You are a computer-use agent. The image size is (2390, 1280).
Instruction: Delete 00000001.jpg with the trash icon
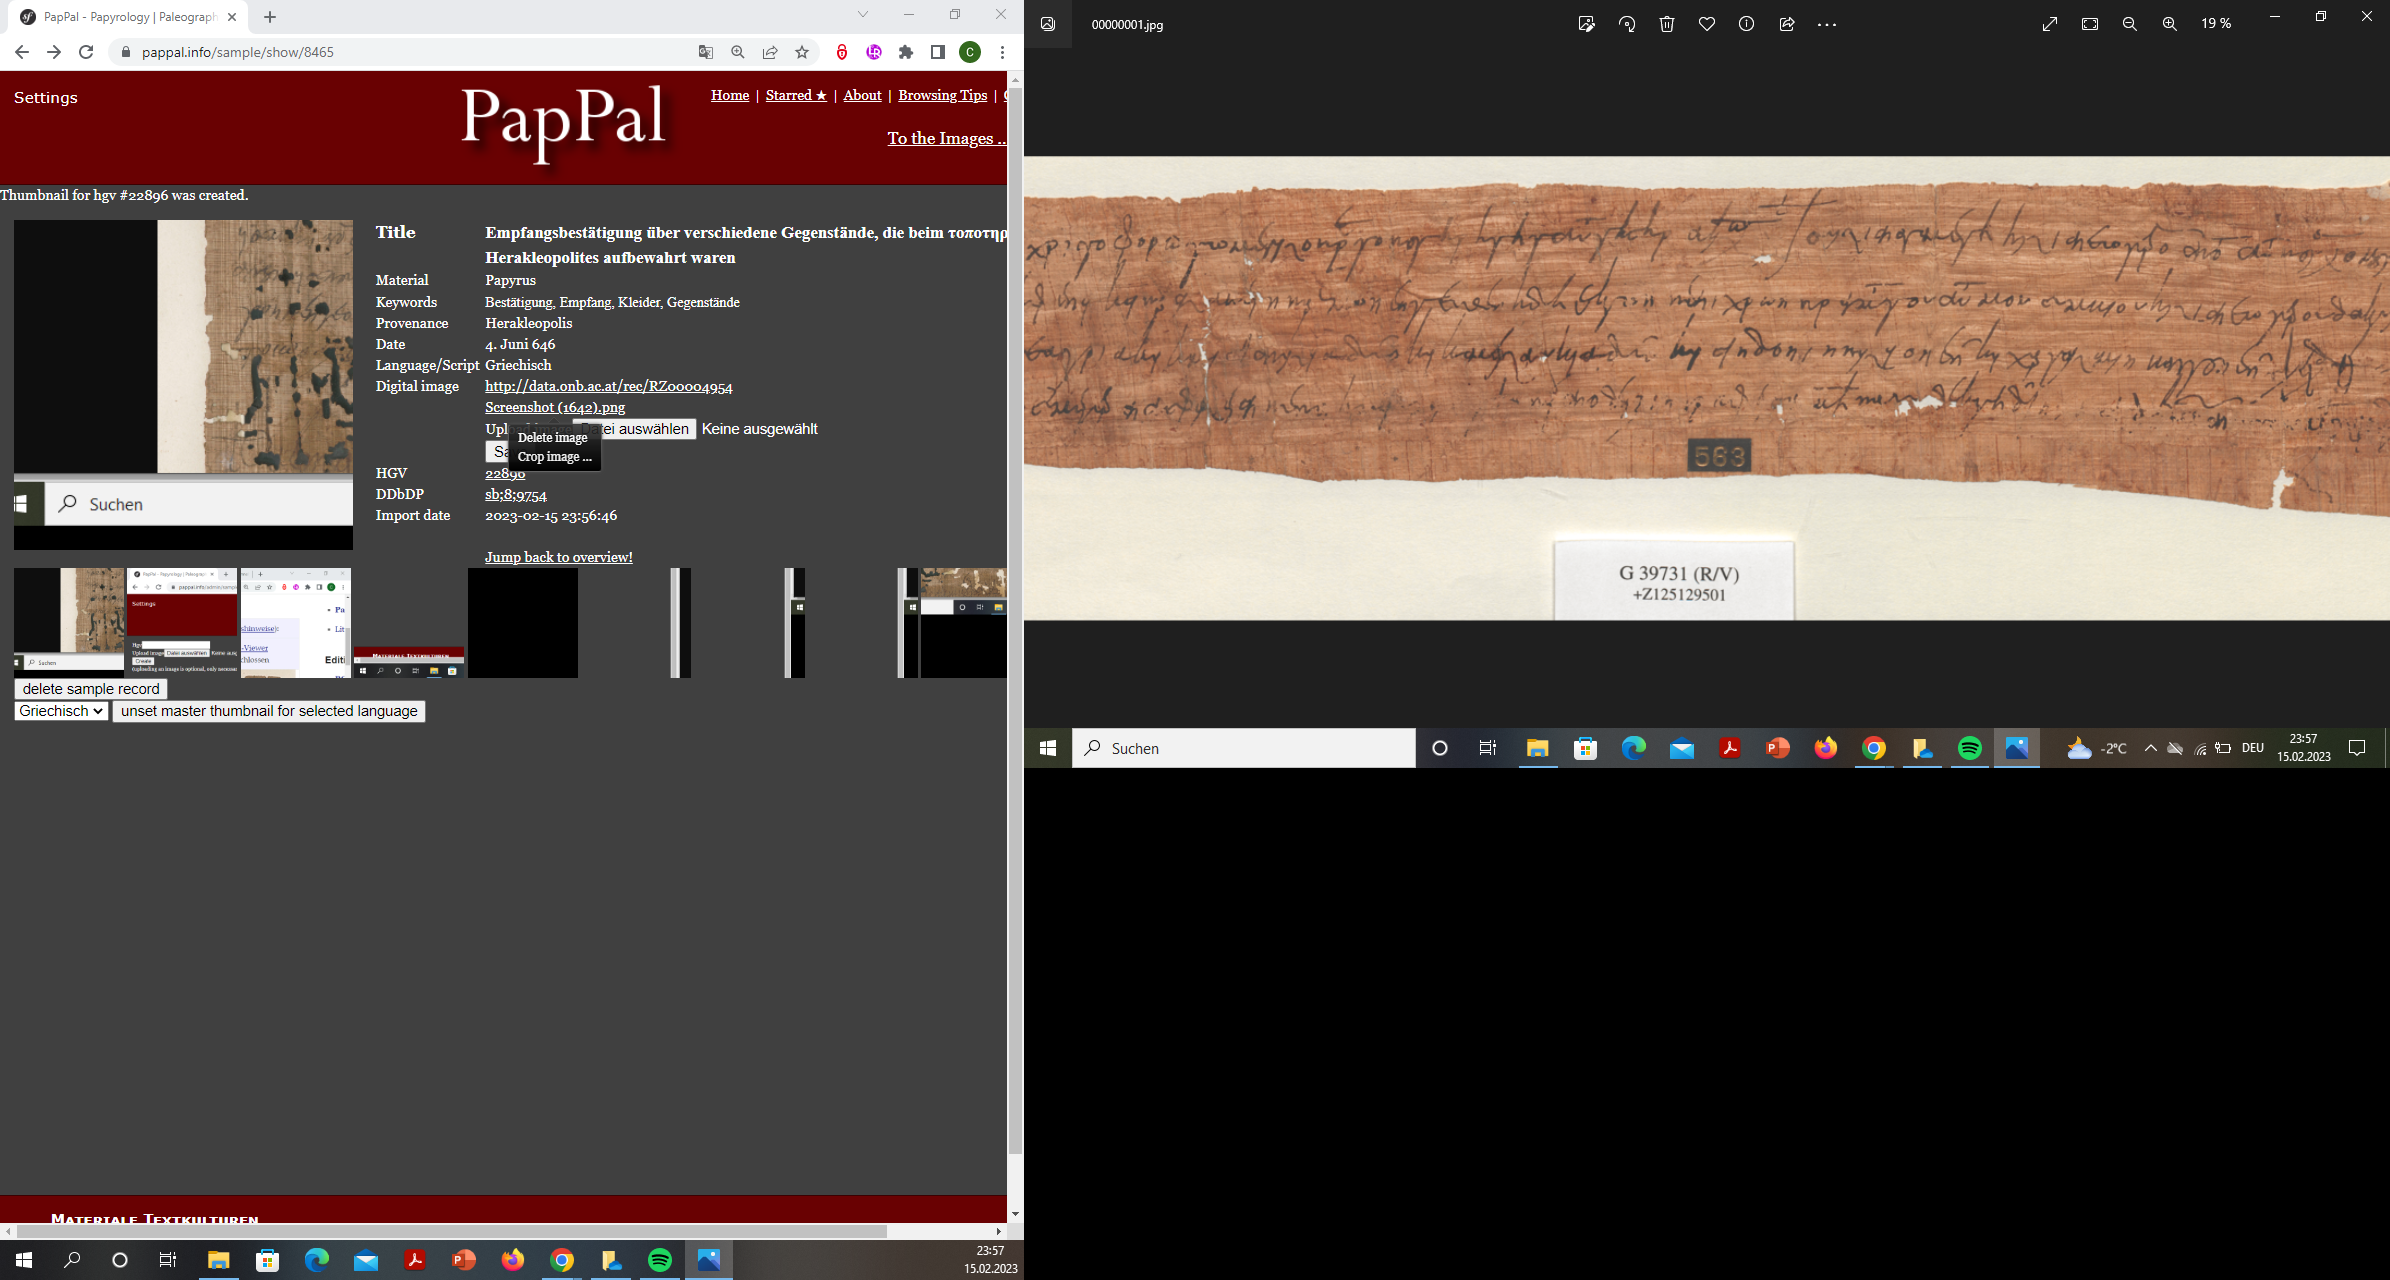1667,24
